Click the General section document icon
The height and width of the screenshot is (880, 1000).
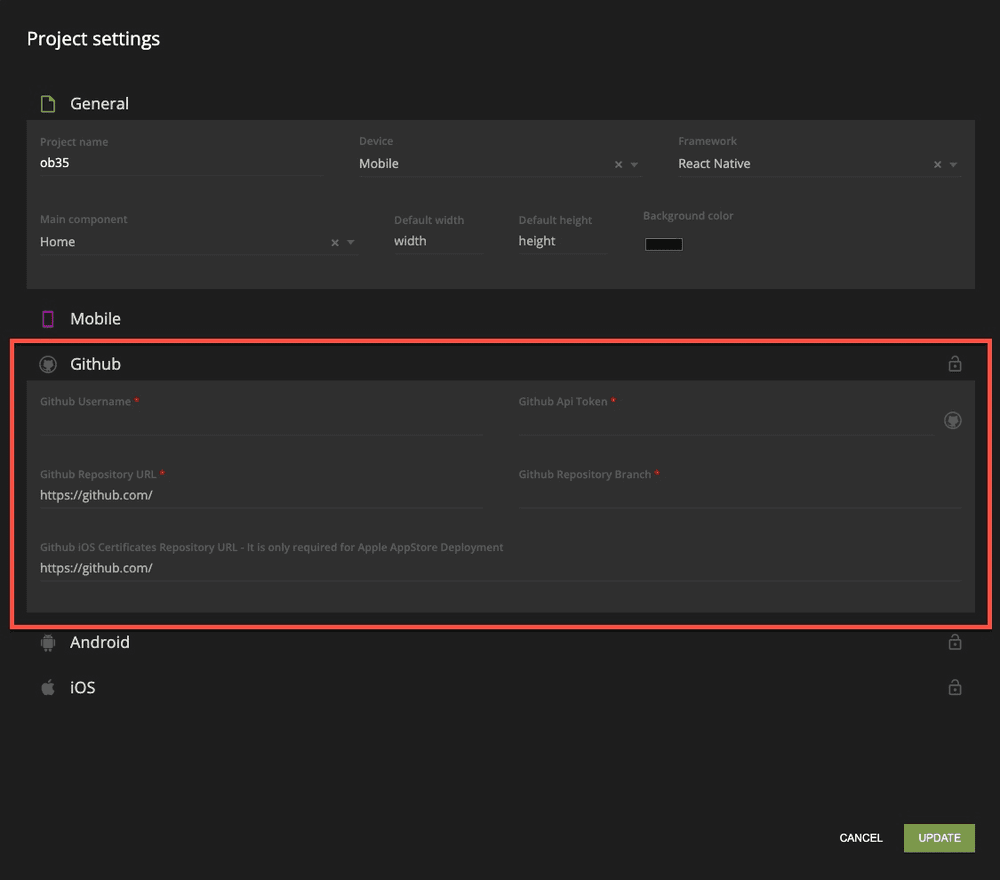[x=48, y=104]
